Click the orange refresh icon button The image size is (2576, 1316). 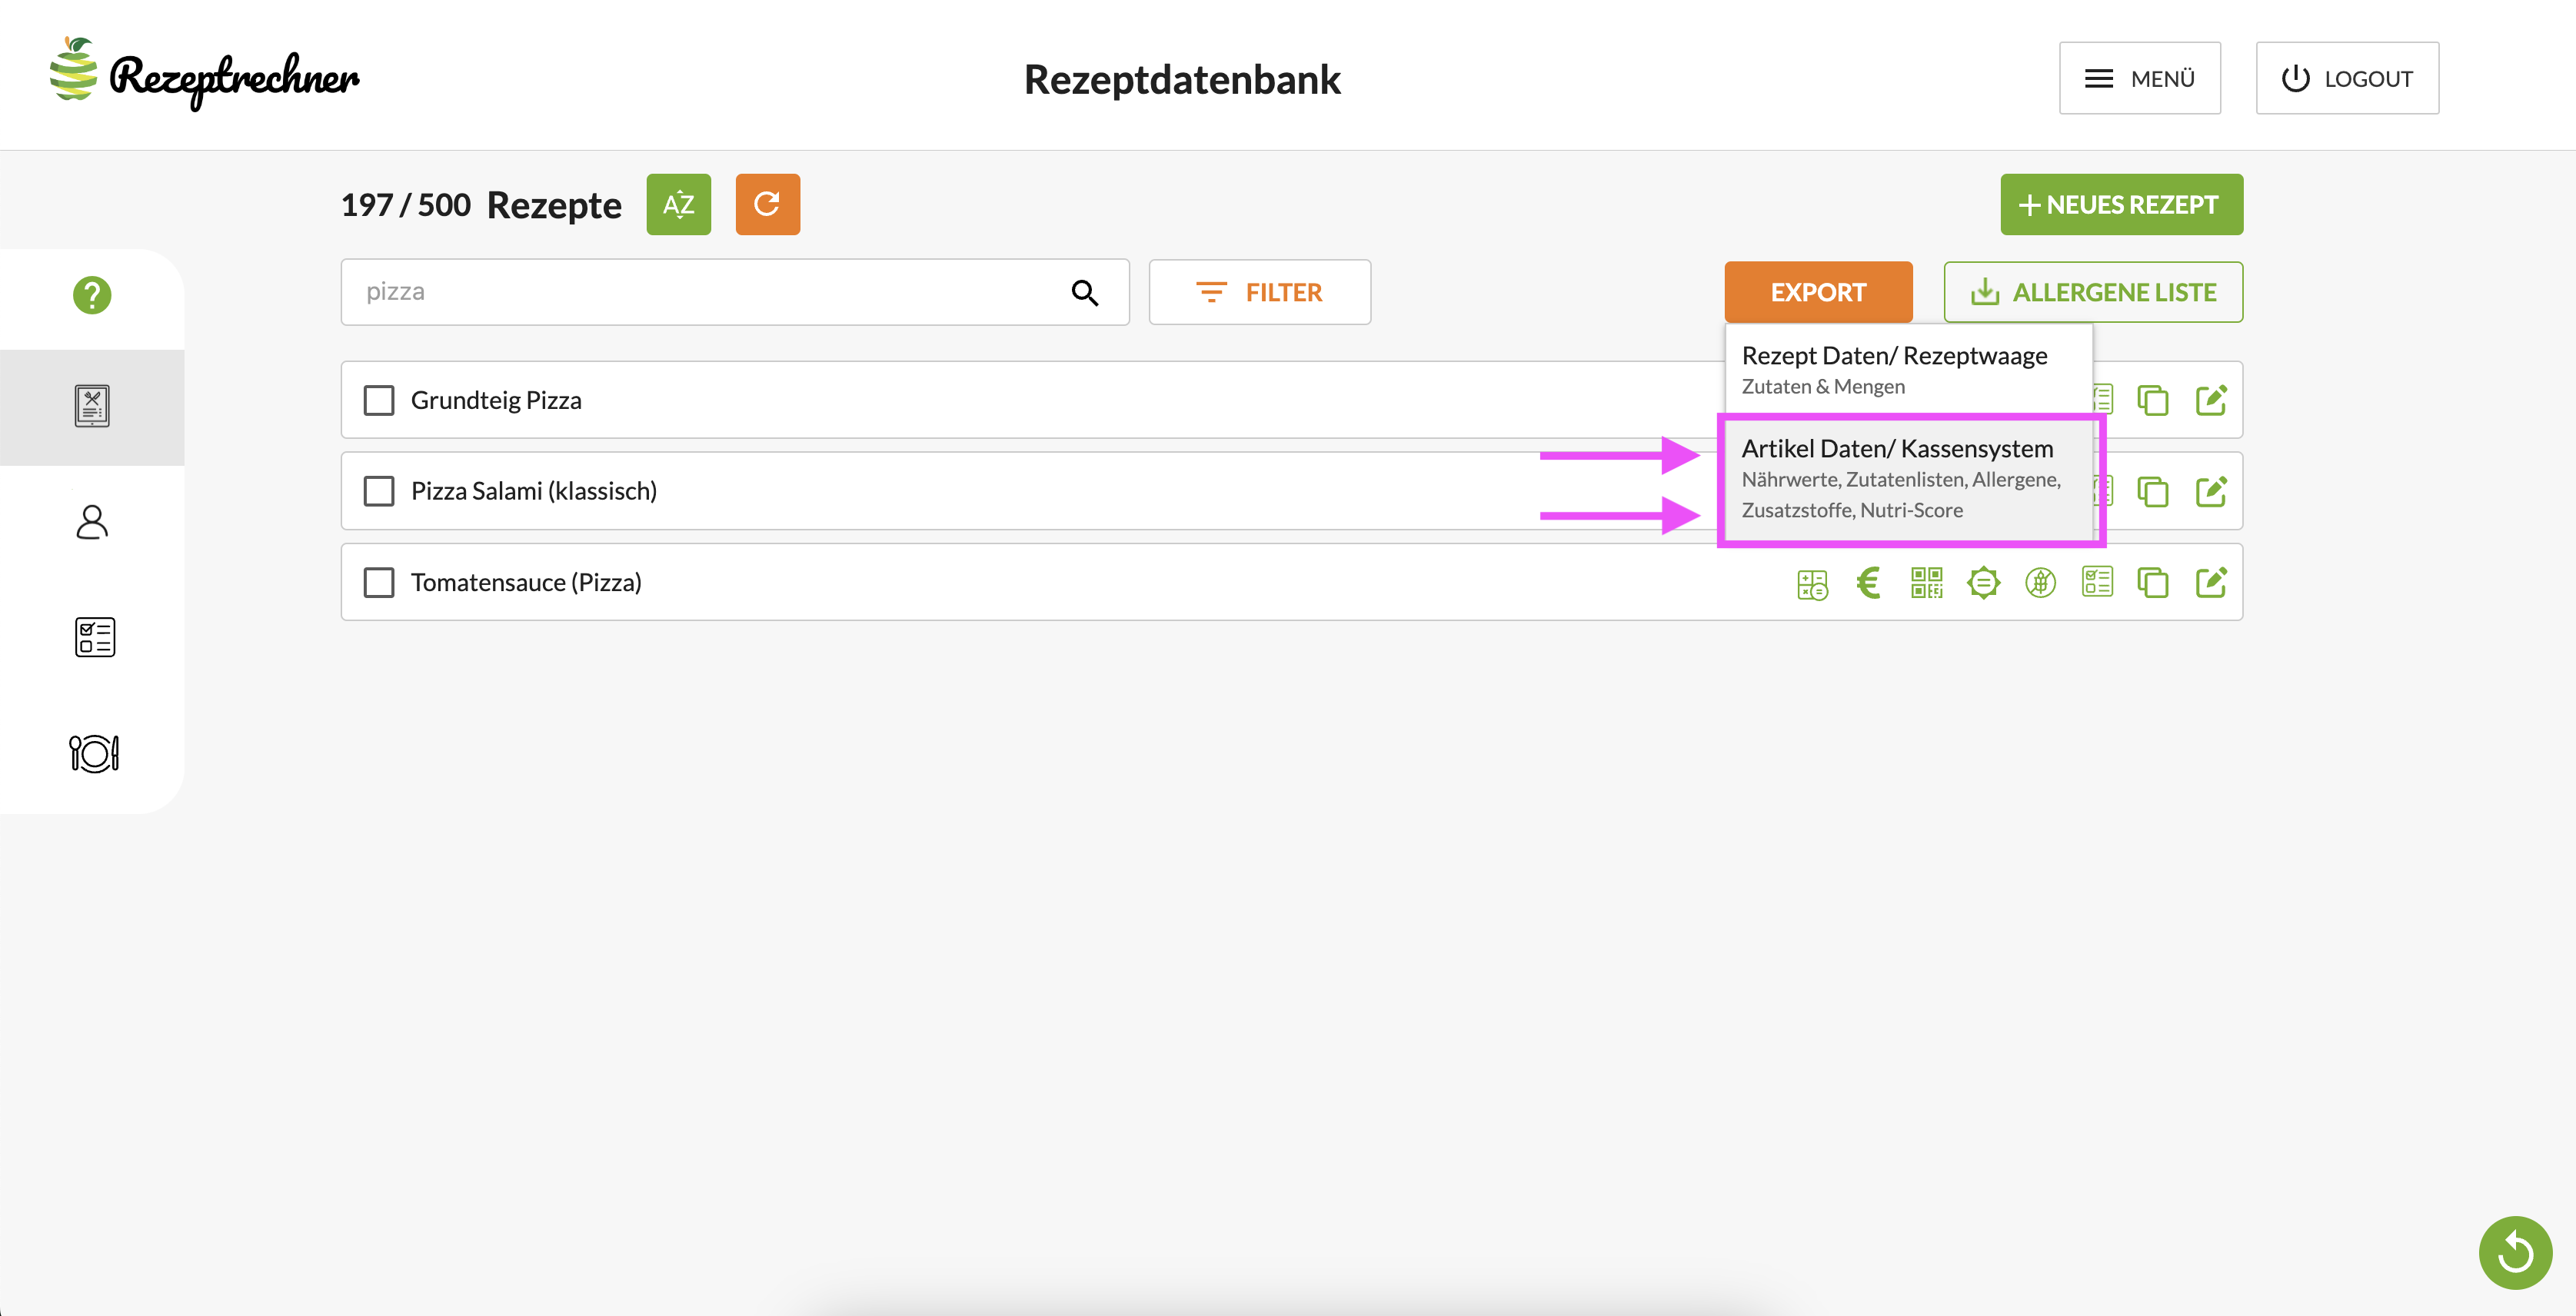(767, 205)
